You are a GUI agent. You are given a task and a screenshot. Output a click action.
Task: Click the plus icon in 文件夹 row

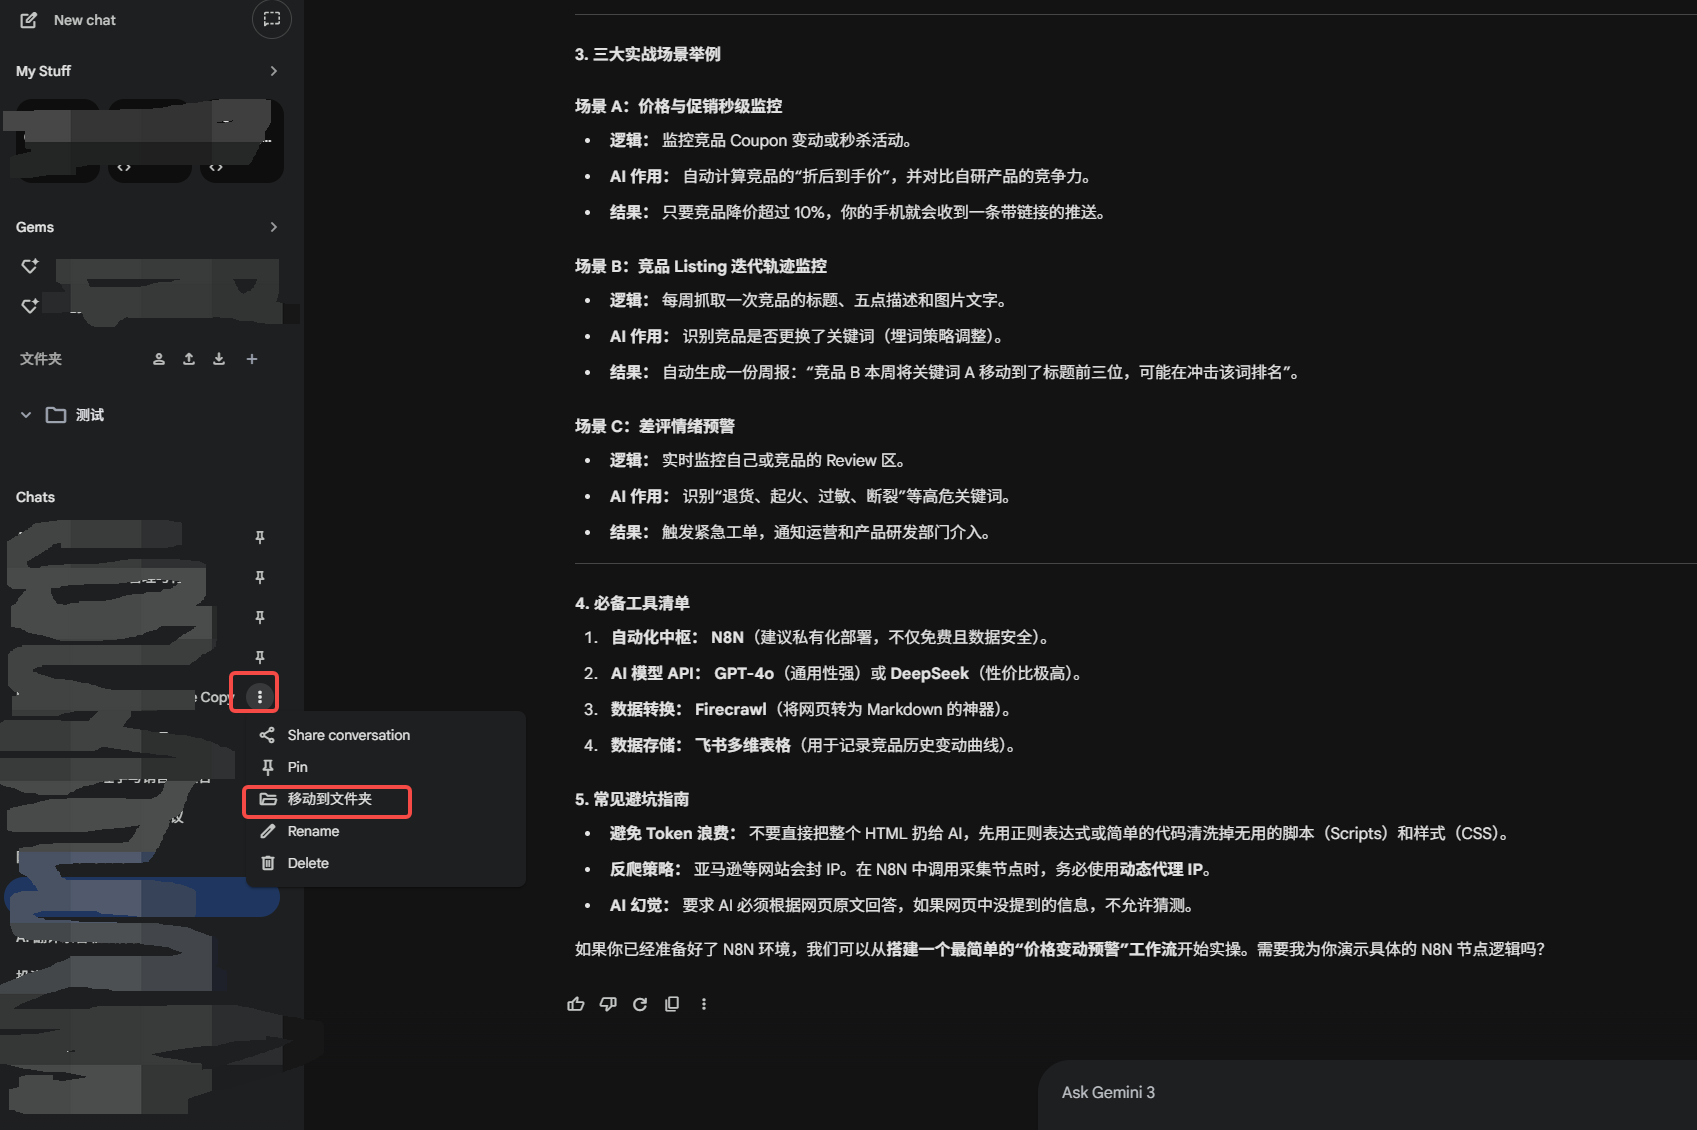tap(252, 359)
